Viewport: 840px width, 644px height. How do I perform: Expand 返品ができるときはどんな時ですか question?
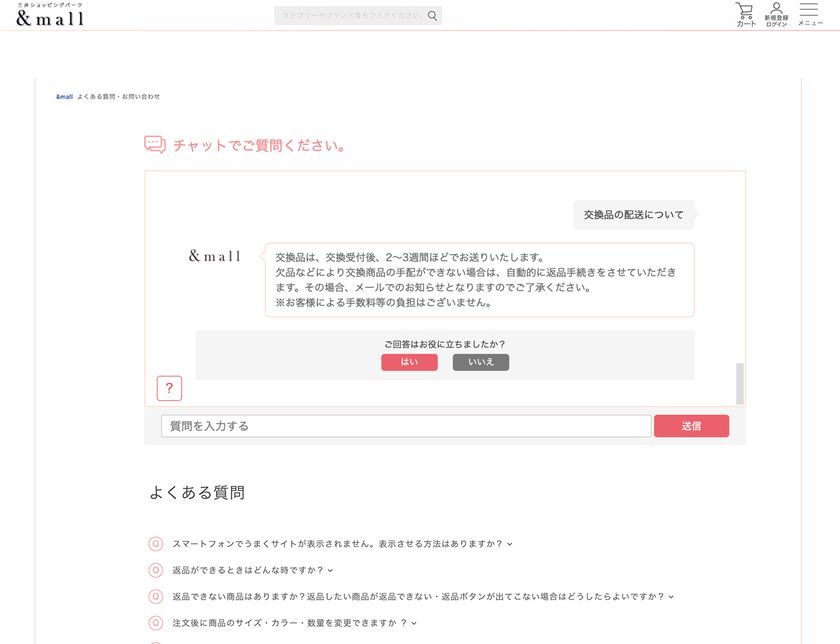[252, 570]
